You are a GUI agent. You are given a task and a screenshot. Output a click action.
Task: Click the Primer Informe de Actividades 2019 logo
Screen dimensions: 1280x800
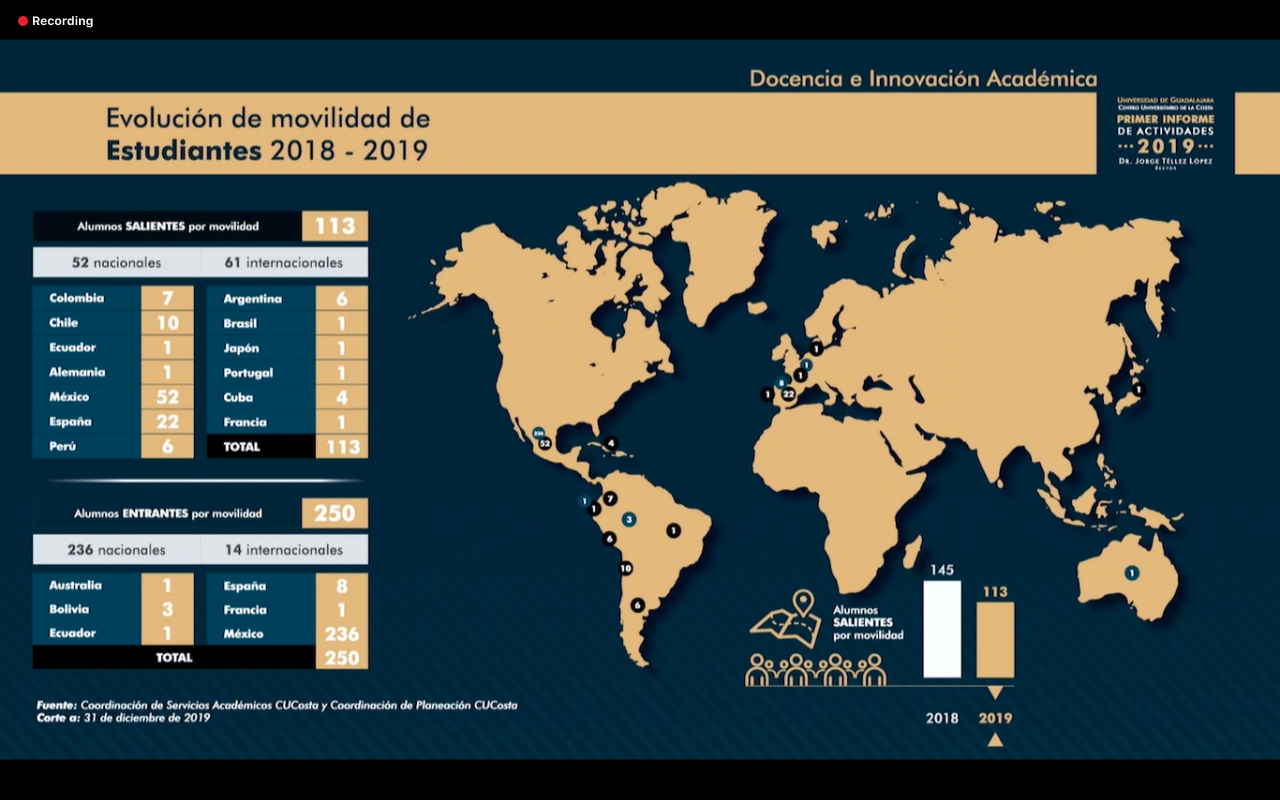click(1165, 134)
